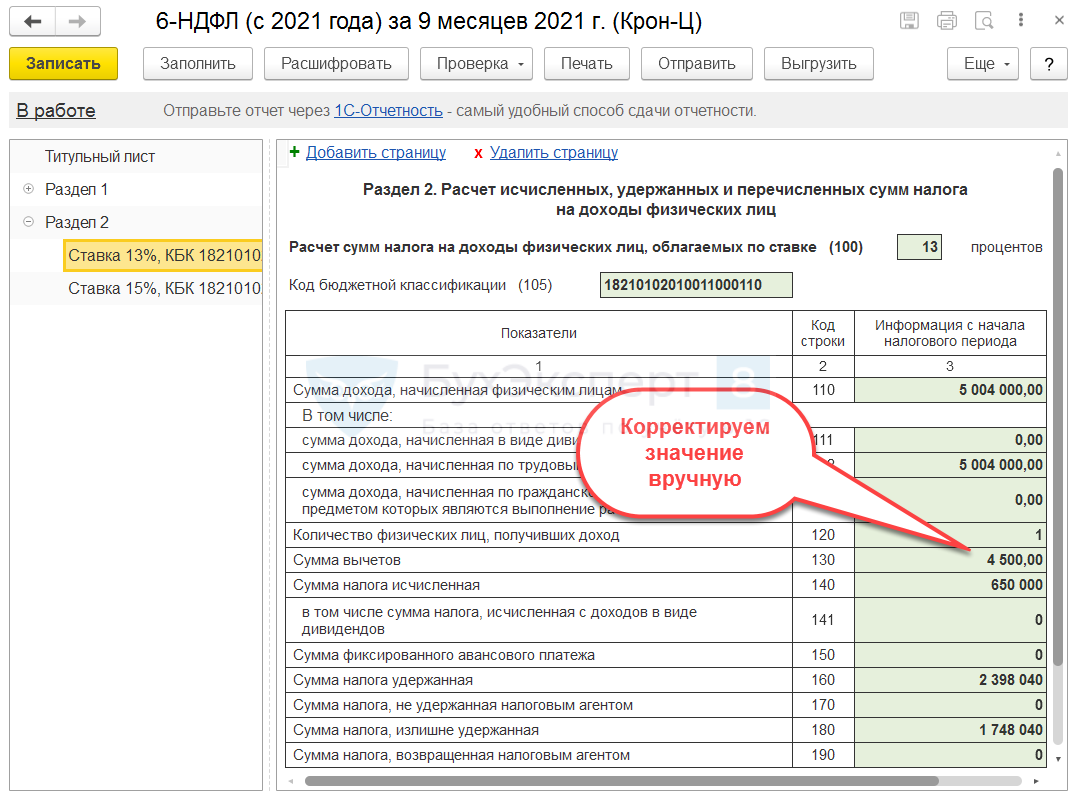Click the KBK code field 18210102010011000110
The width and height of the screenshot is (1076, 795).
(x=696, y=285)
